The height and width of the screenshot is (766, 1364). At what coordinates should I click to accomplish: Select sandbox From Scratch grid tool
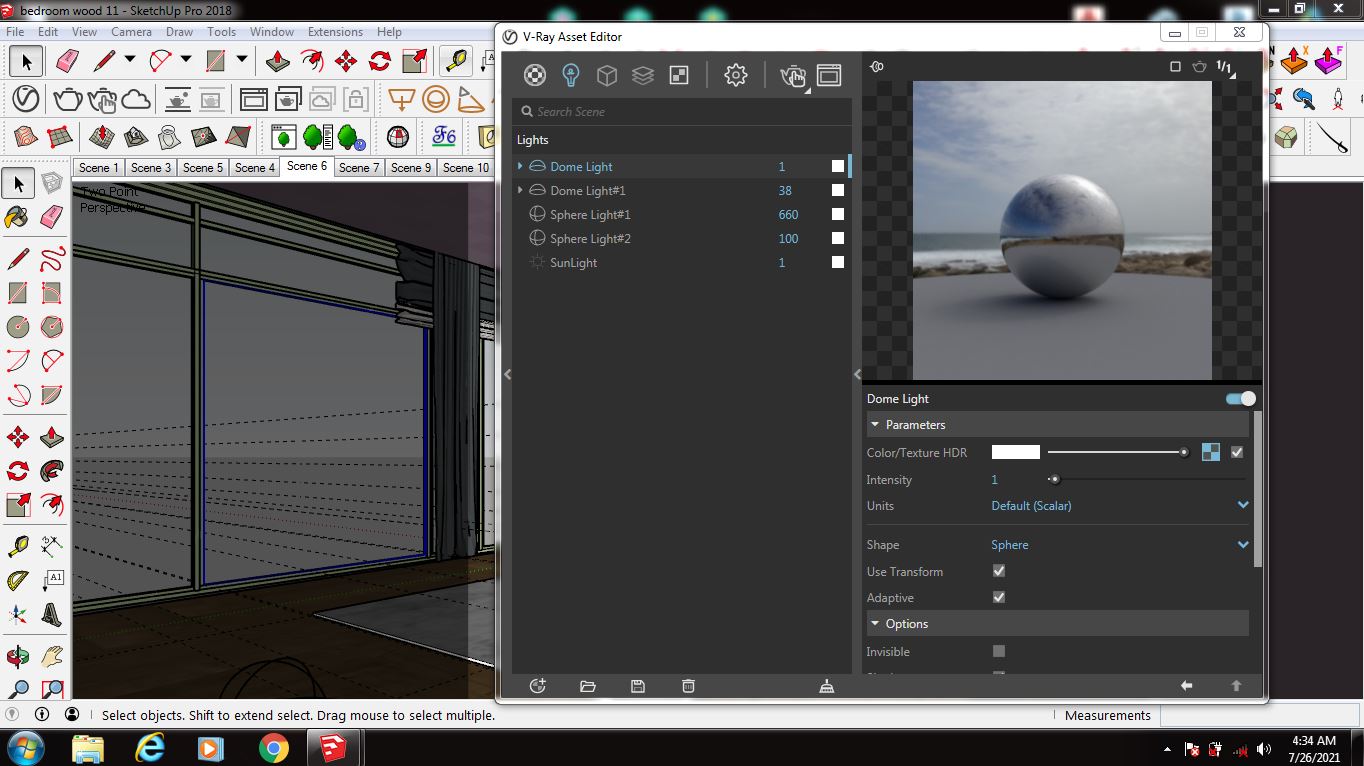[x=59, y=137]
